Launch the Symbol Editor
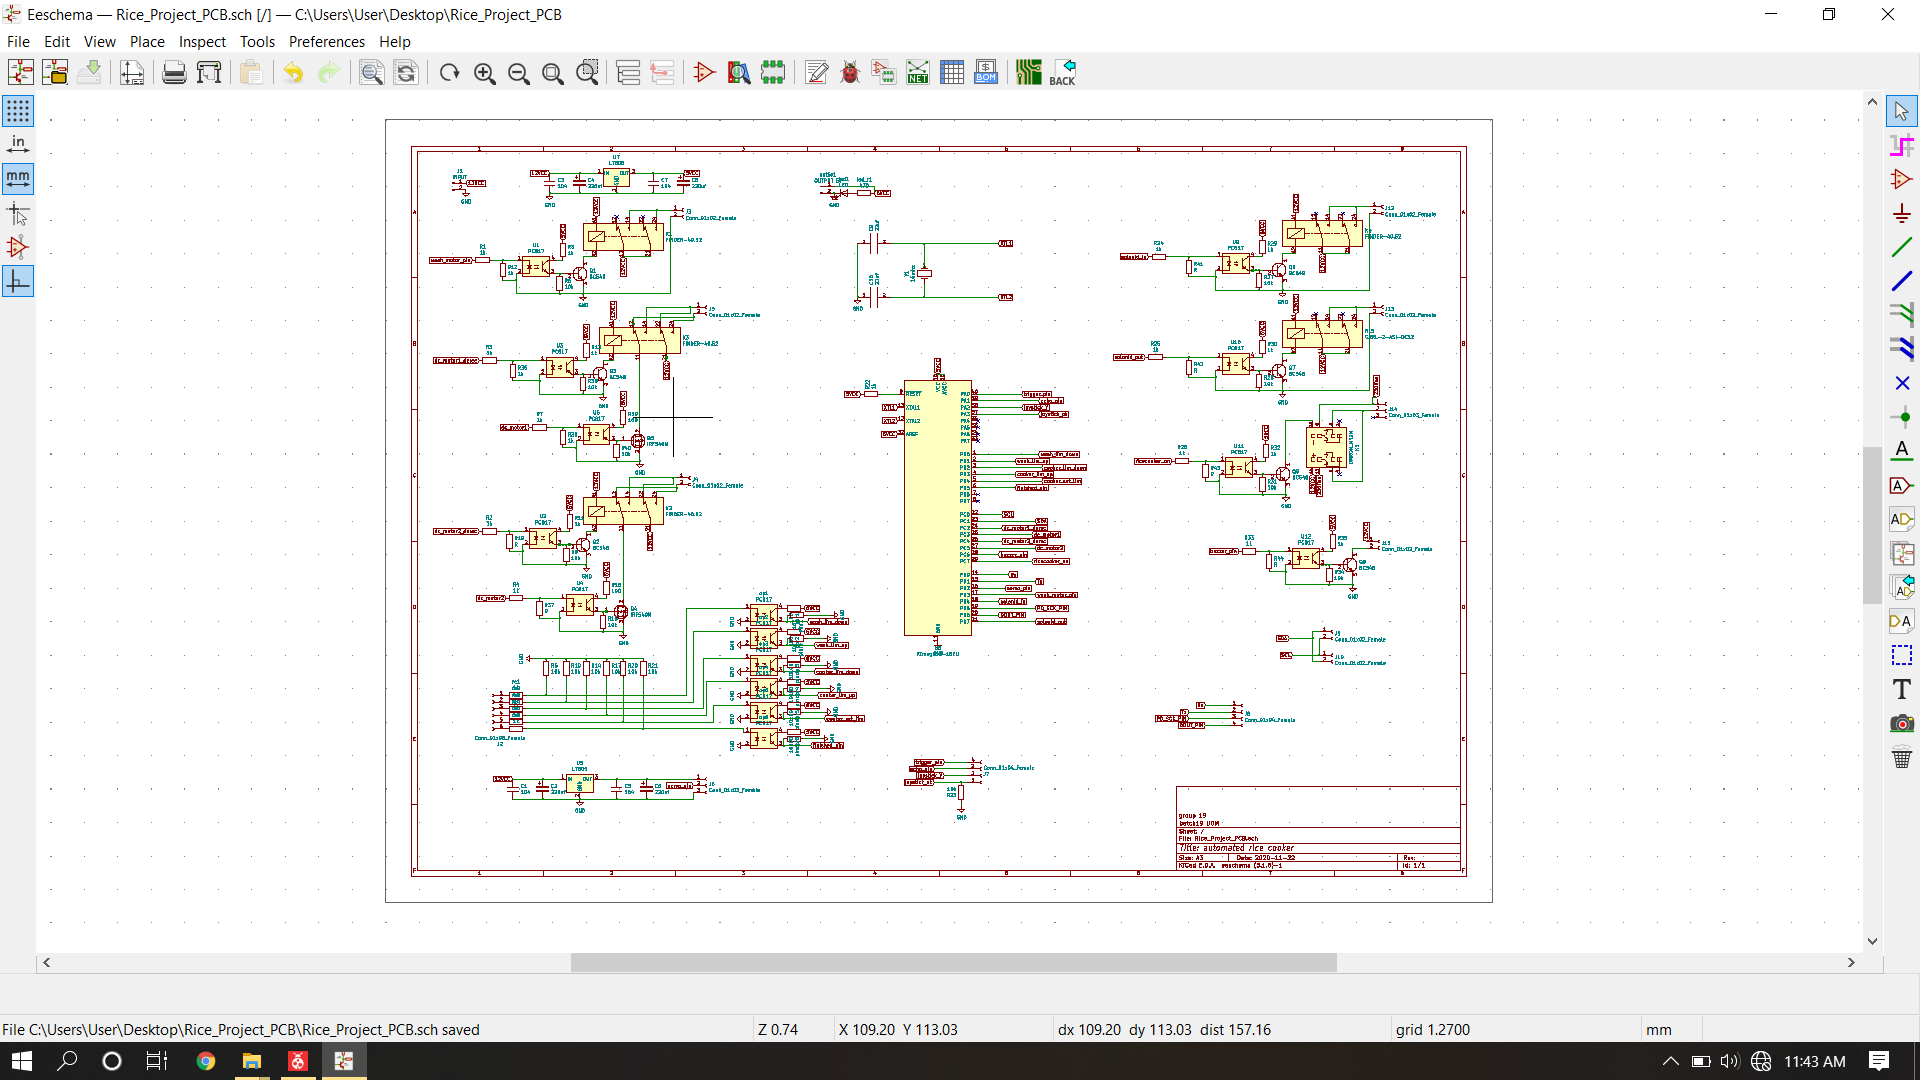The width and height of the screenshot is (1920, 1080). (x=704, y=72)
